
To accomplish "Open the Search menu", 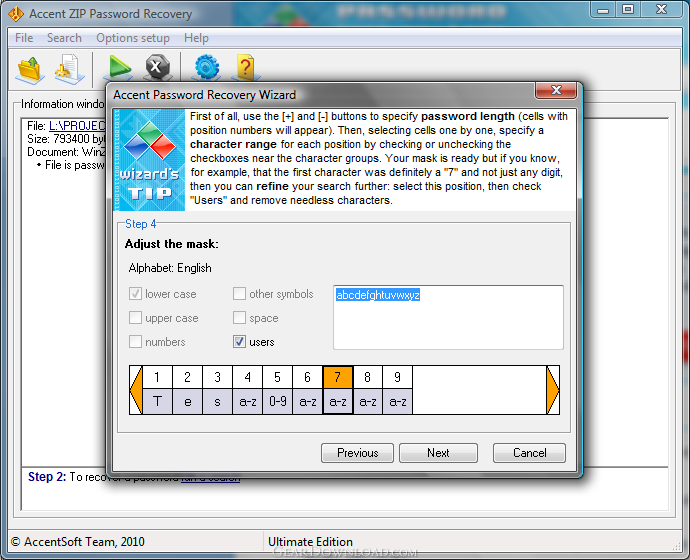I will [64, 38].
